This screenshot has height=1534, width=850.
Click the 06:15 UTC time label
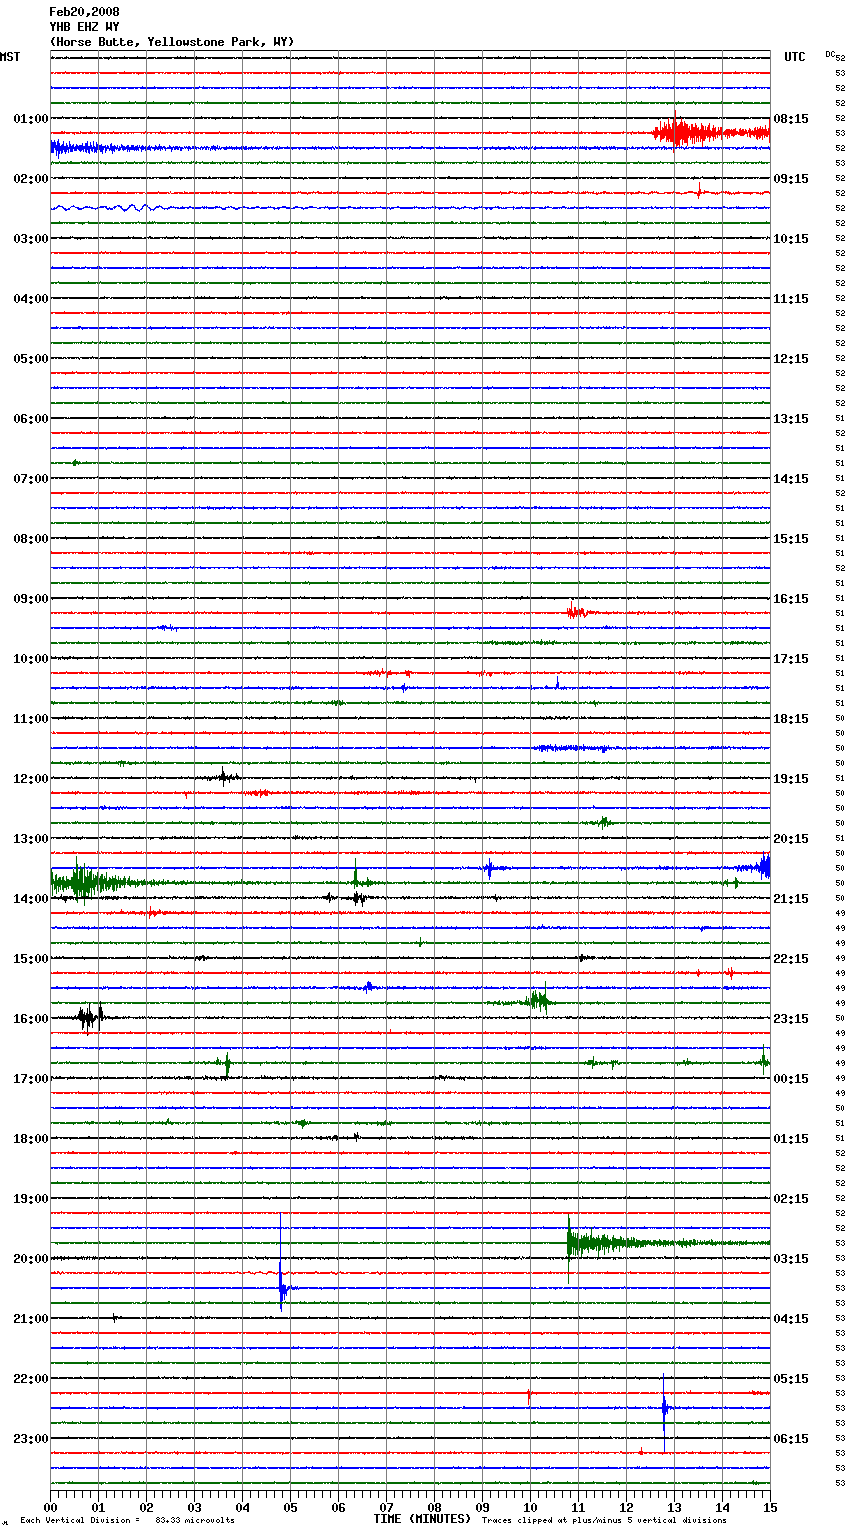point(791,1439)
